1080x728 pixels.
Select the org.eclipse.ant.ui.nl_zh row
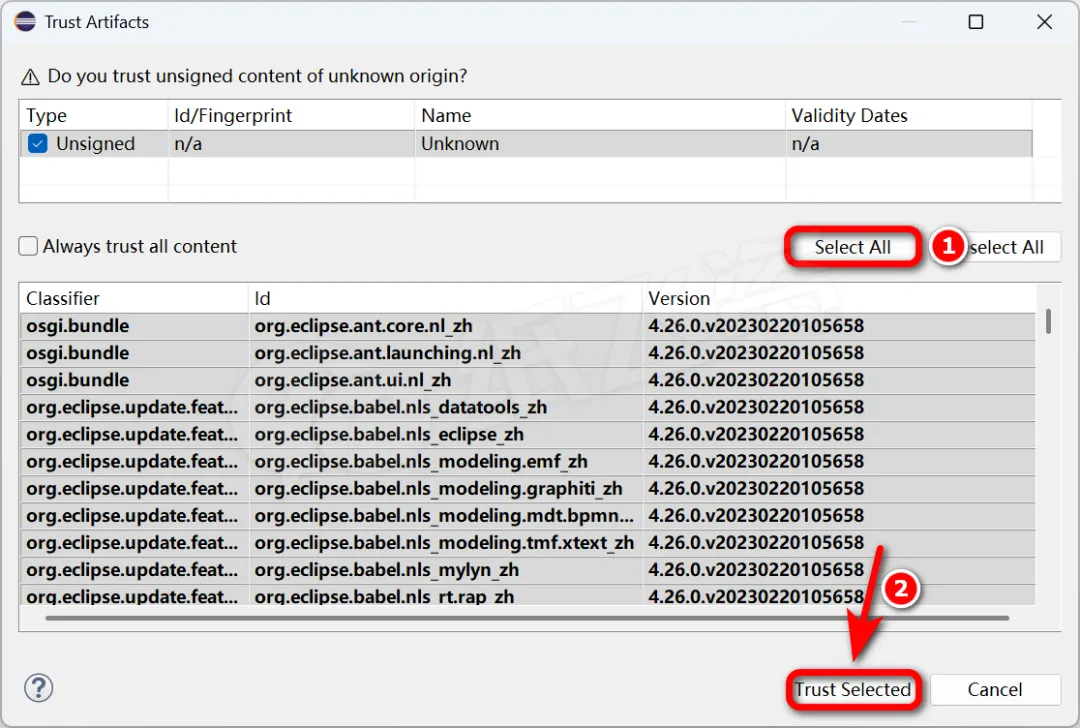tap(528, 380)
